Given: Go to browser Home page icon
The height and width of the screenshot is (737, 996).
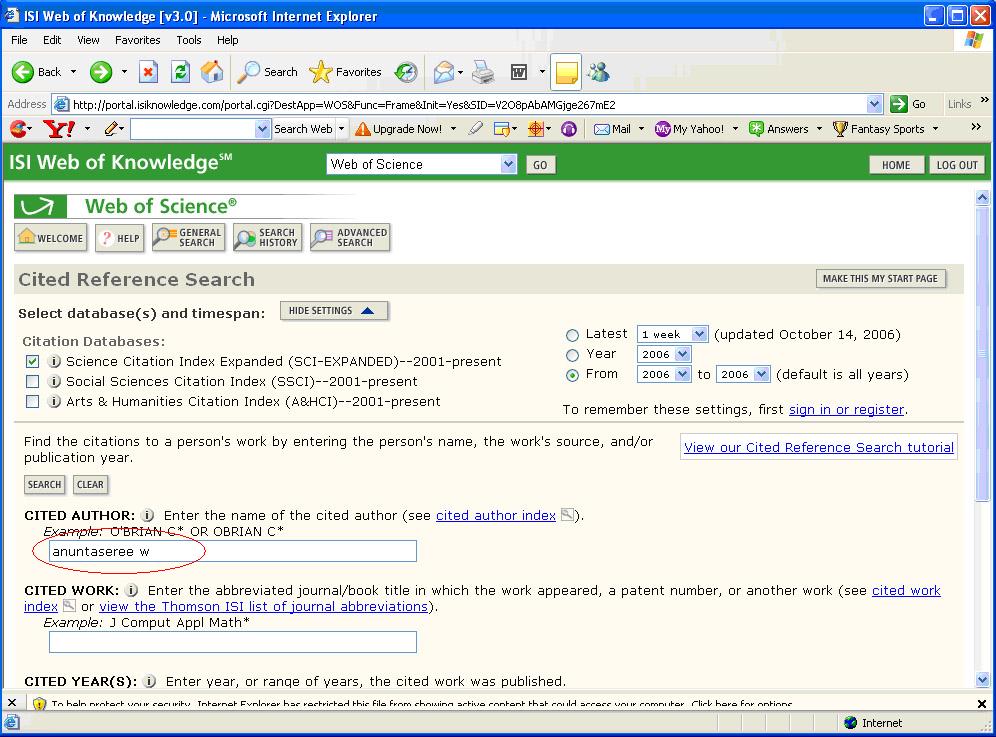Looking at the screenshot, I should coord(212,72).
